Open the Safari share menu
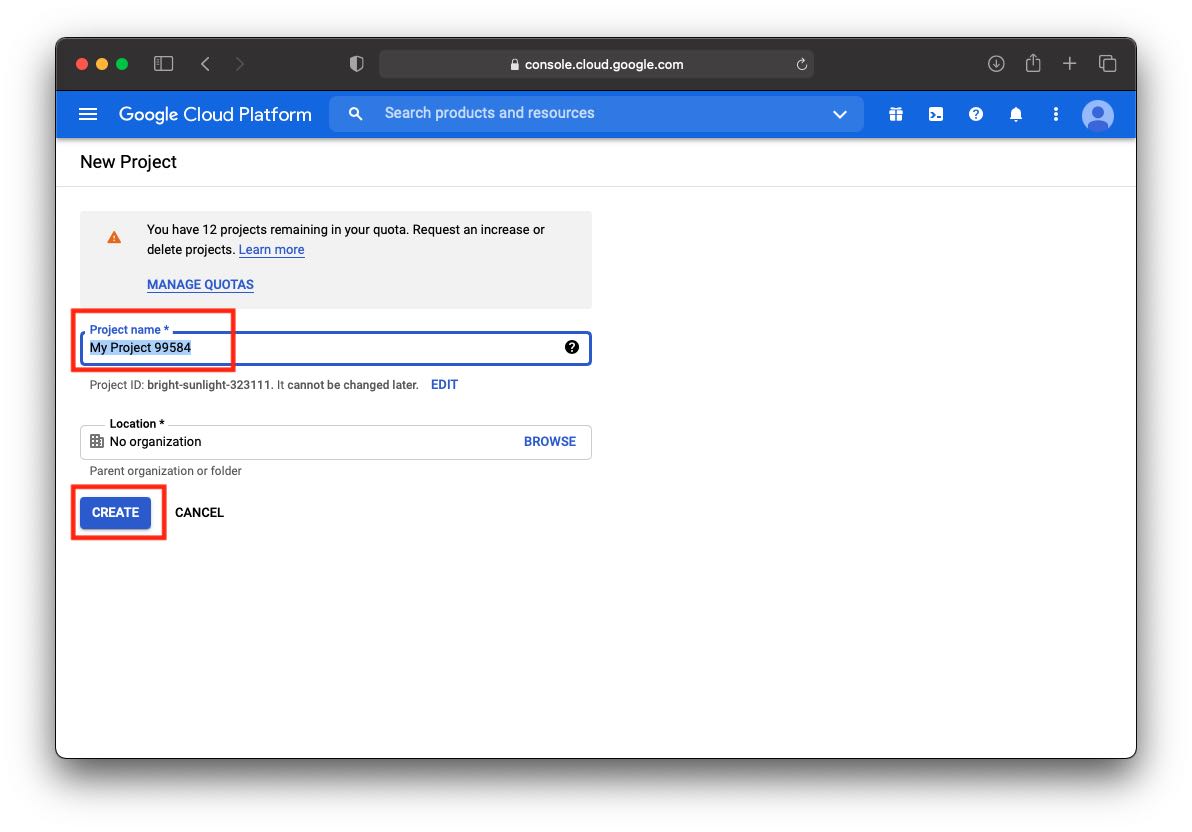Image resolution: width=1192 pixels, height=832 pixels. [x=1032, y=63]
